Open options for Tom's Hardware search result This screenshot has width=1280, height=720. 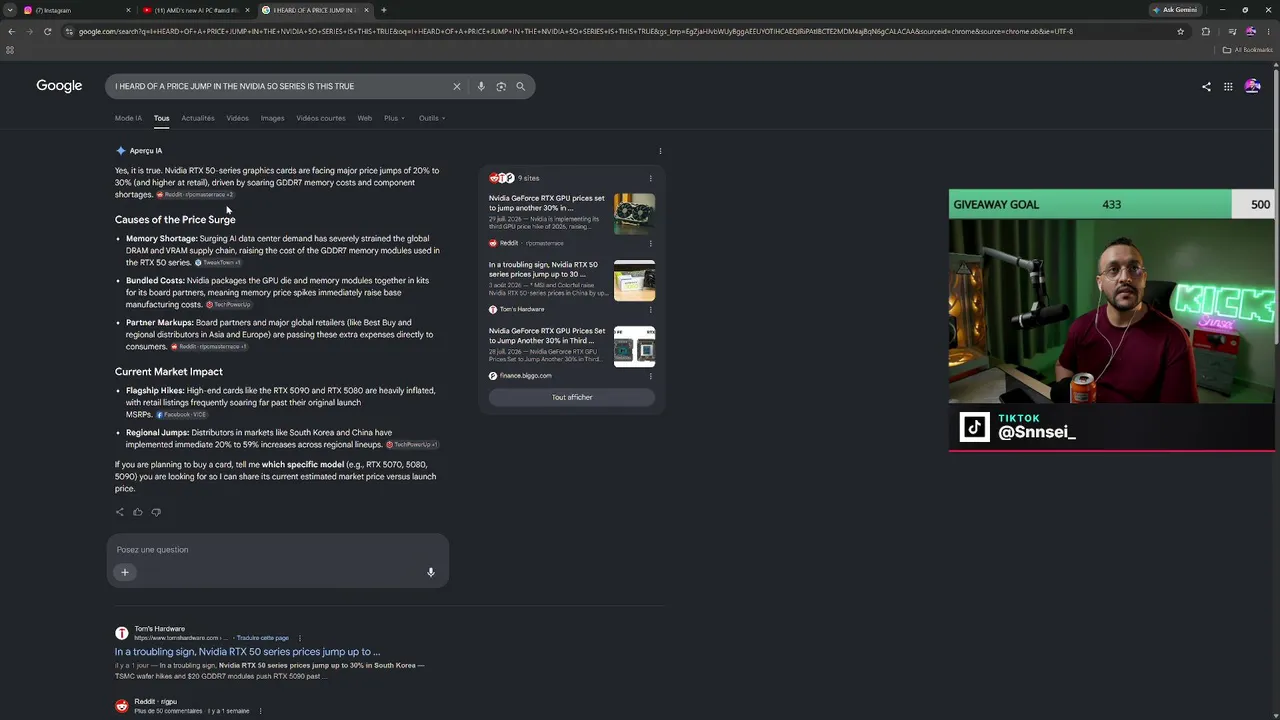[x=299, y=637]
